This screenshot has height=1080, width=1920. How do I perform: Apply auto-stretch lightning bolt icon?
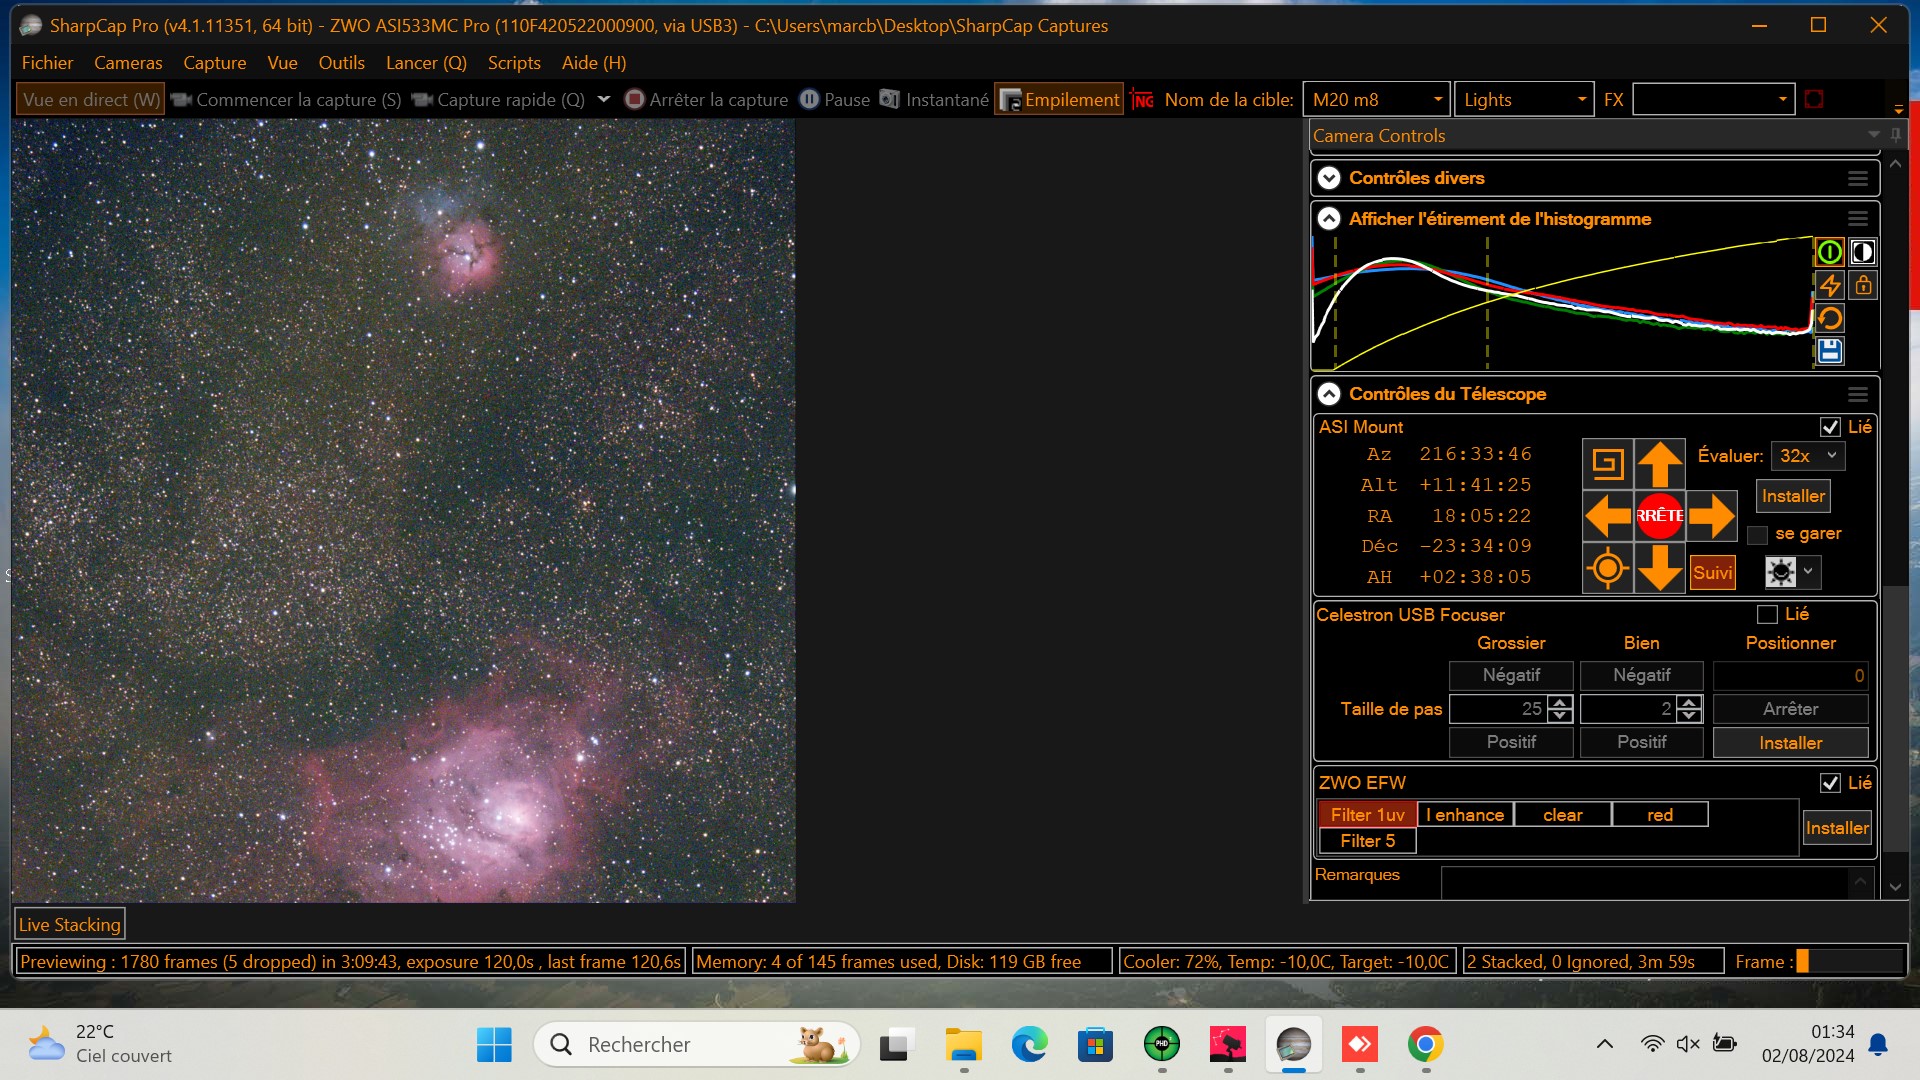click(x=1829, y=285)
